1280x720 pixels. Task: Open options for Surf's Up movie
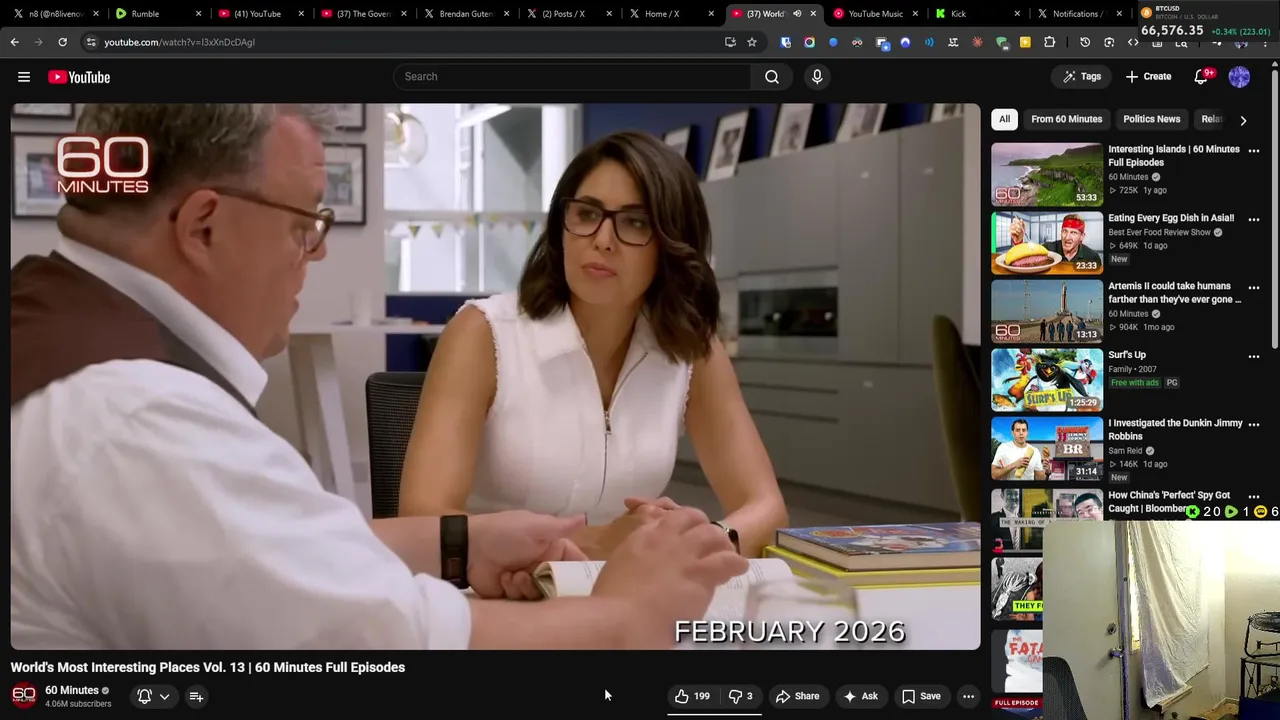pyautogui.click(x=1254, y=356)
